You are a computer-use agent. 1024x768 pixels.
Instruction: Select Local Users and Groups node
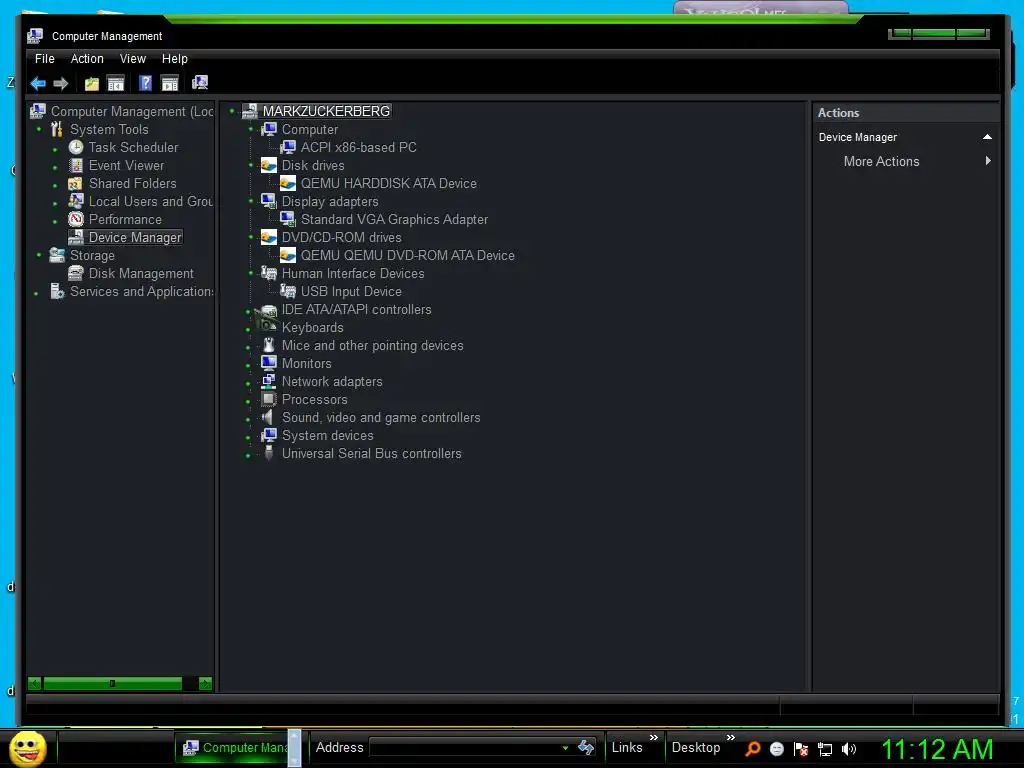(x=151, y=202)
